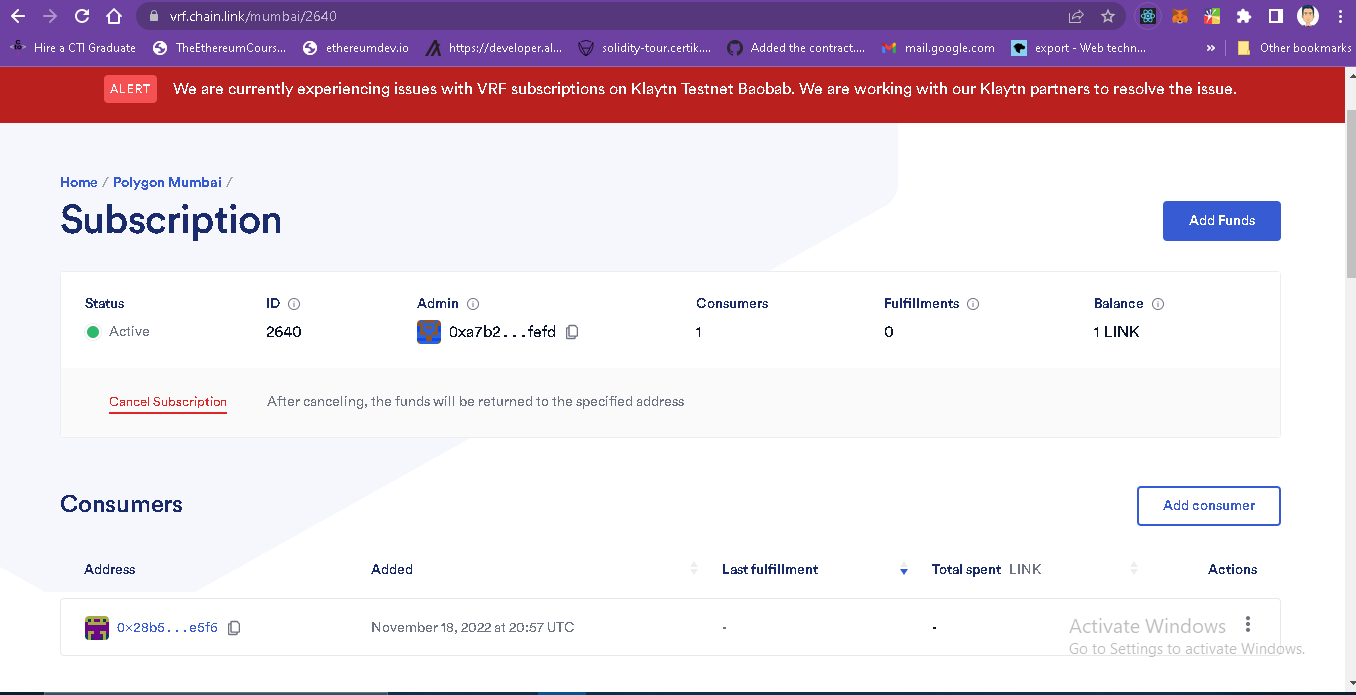
Task: Select the admin address 0xa7b2...fefd text
Action: pos(502,332)
